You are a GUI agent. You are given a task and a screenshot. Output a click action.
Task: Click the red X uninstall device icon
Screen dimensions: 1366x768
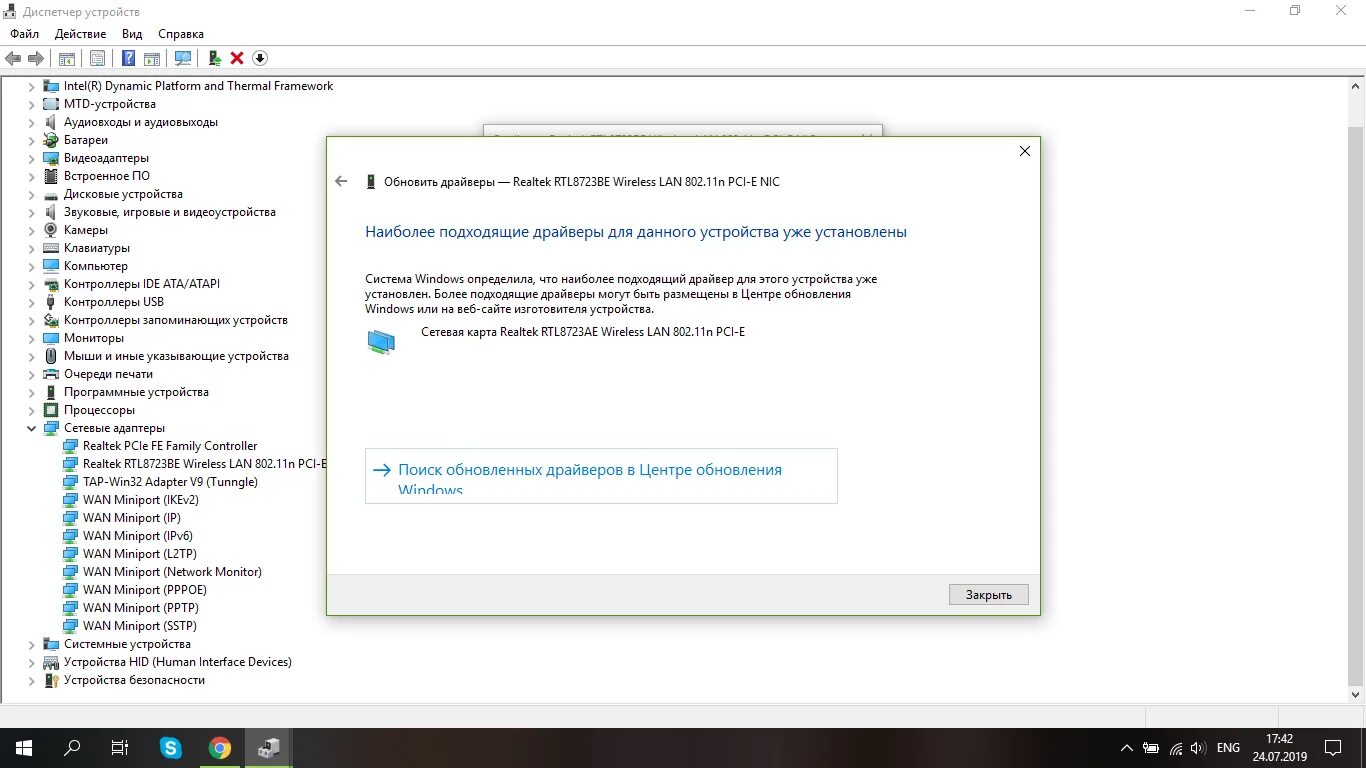pos(237,58)
